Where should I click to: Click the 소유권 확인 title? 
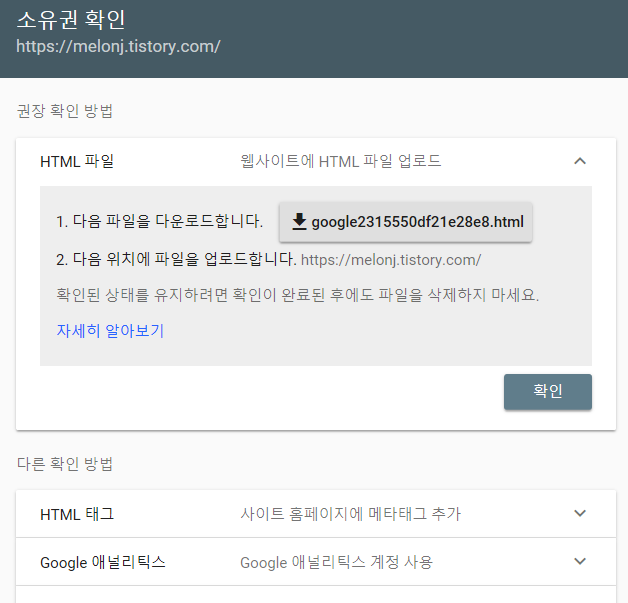pos(71,20)
